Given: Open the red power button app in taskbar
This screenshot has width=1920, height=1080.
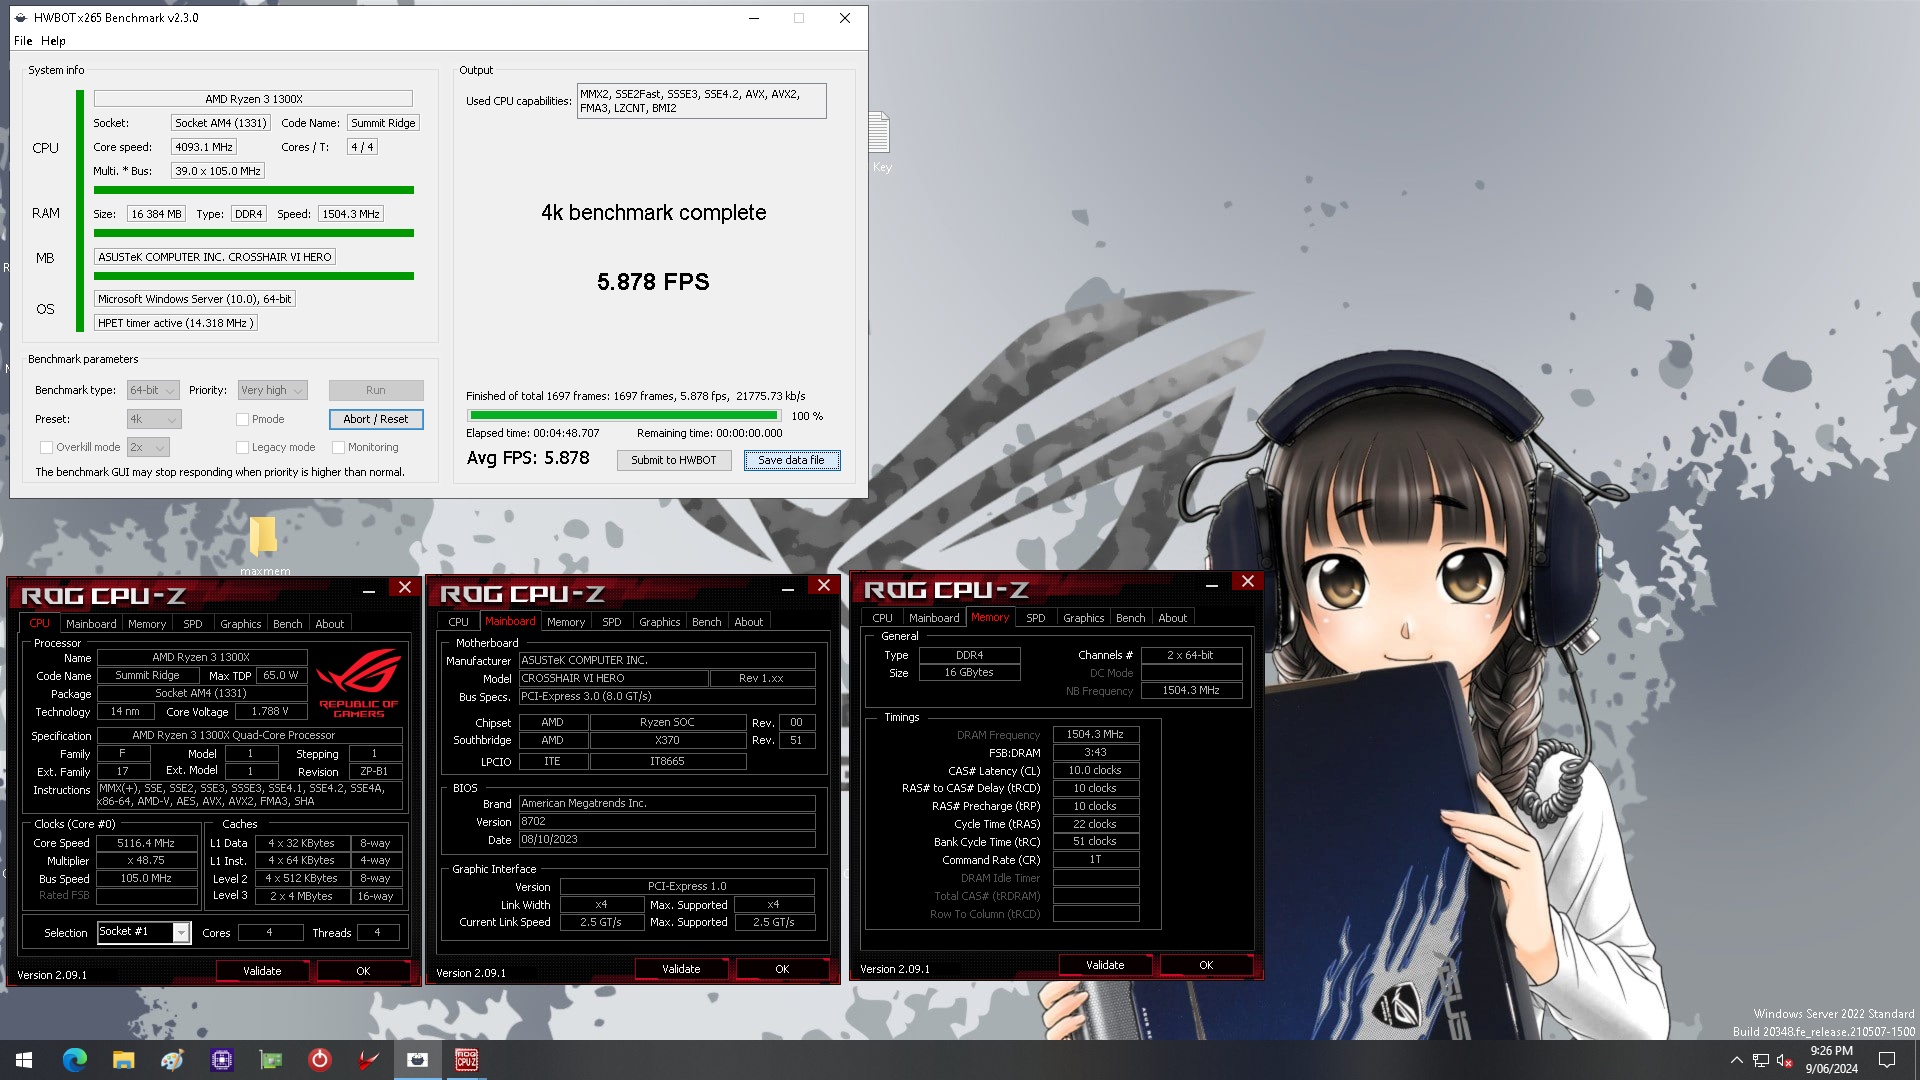Looking at the screenshot, I should pos(319,1060).
